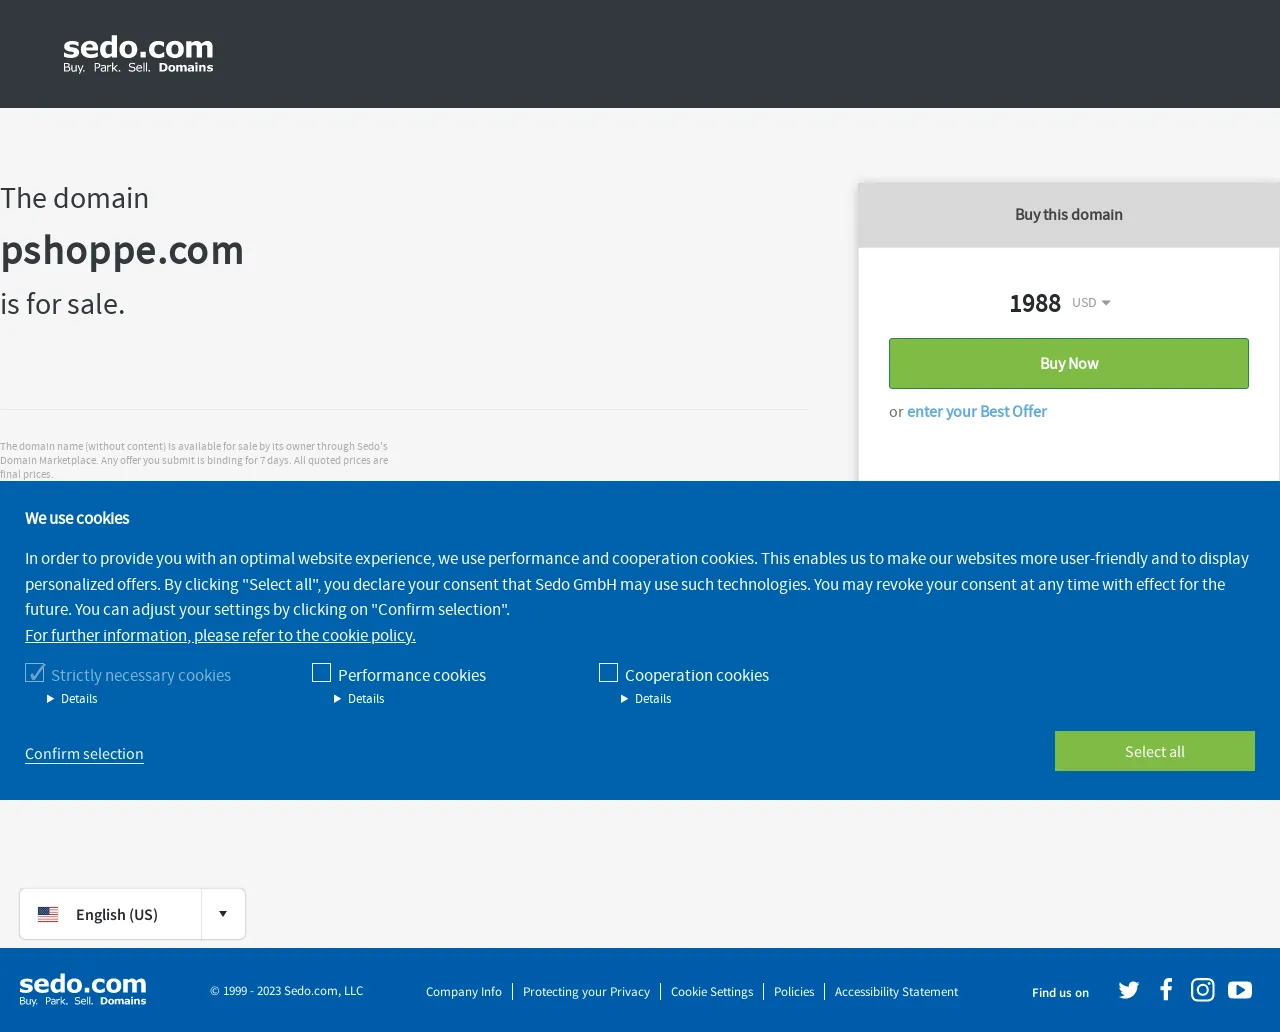Enable the Cooperation cookies checkbox
This screenshot has height=1032, width=1280.
pos(608,673)
